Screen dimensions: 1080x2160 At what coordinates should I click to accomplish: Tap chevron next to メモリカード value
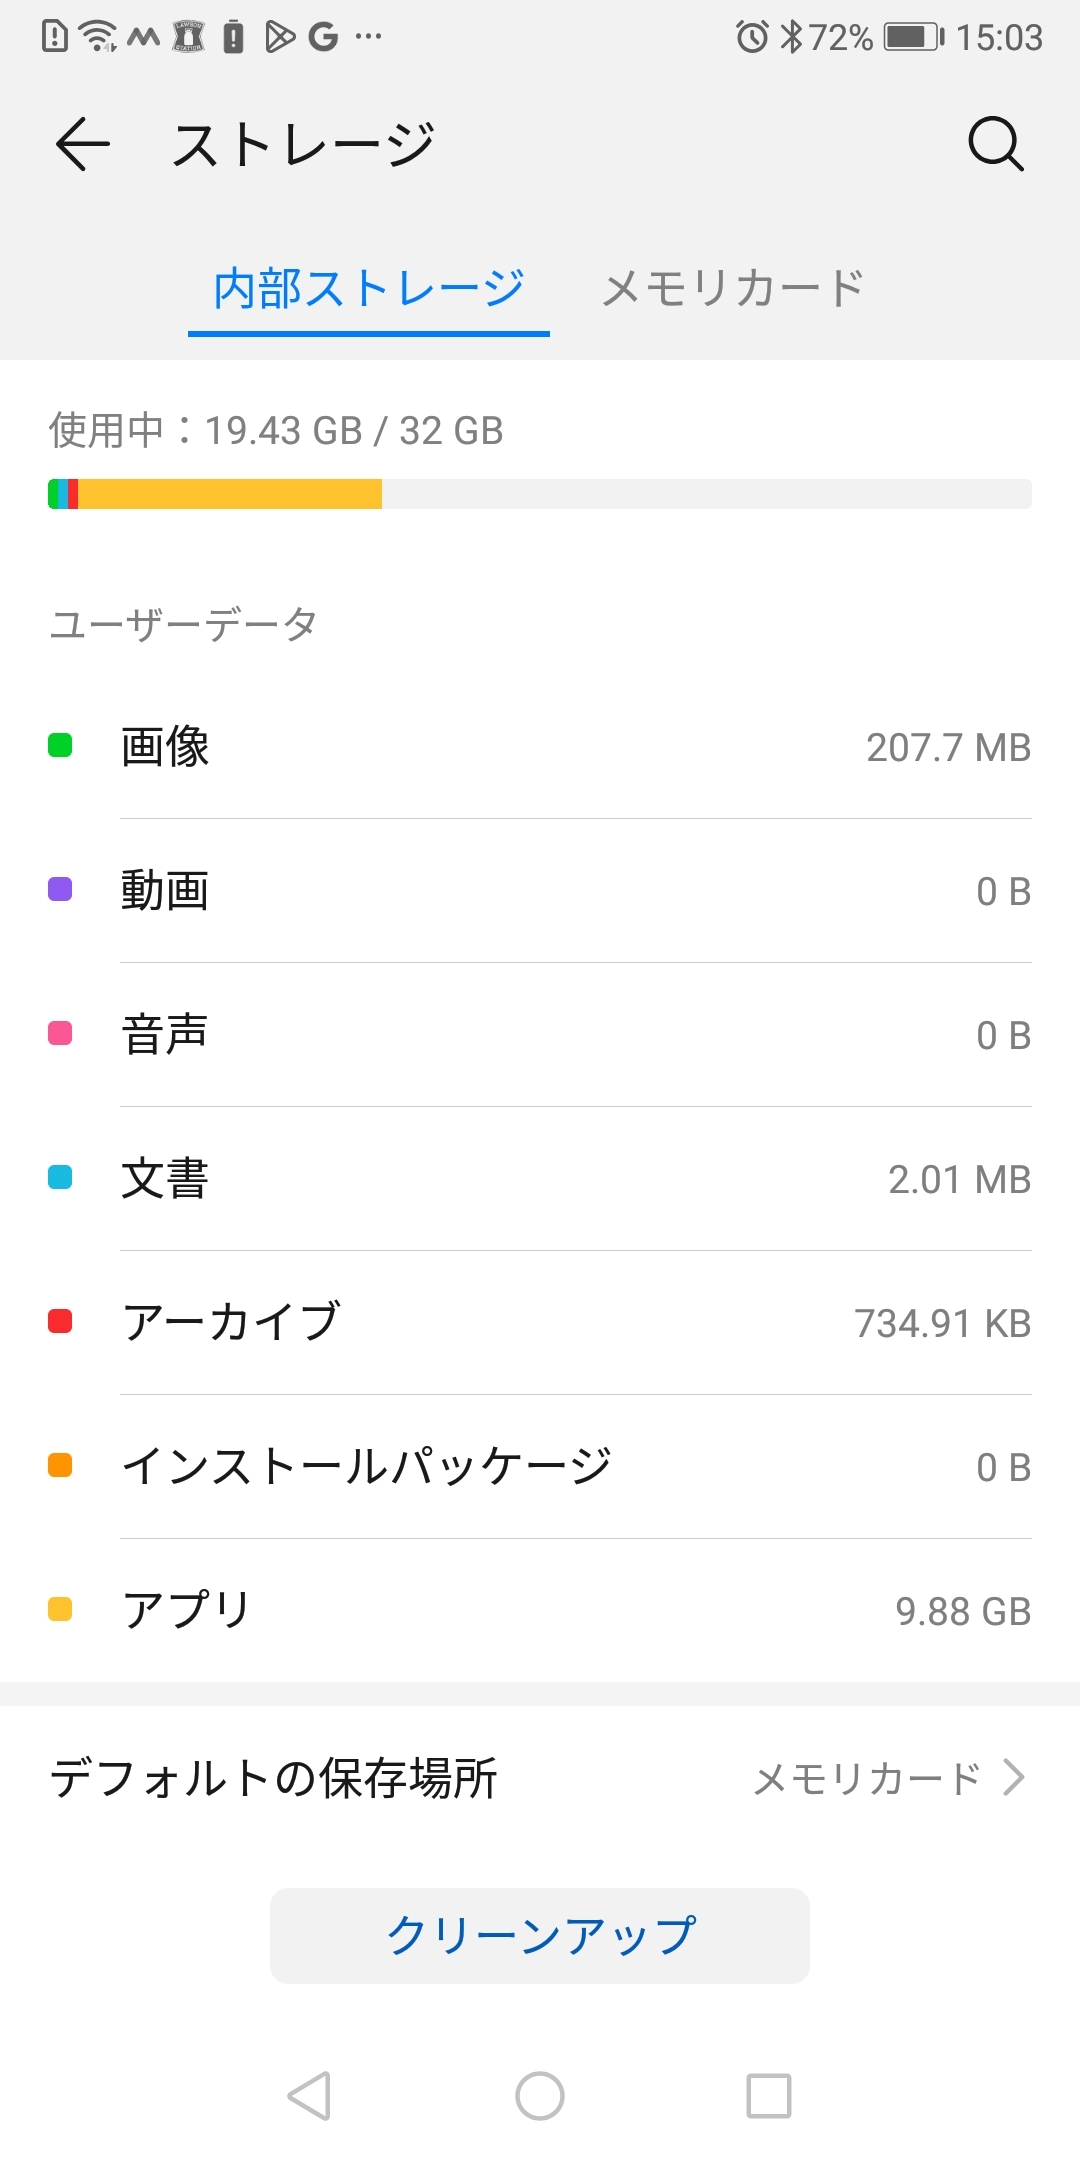pyautogui.click(x=1014, y=1778)
